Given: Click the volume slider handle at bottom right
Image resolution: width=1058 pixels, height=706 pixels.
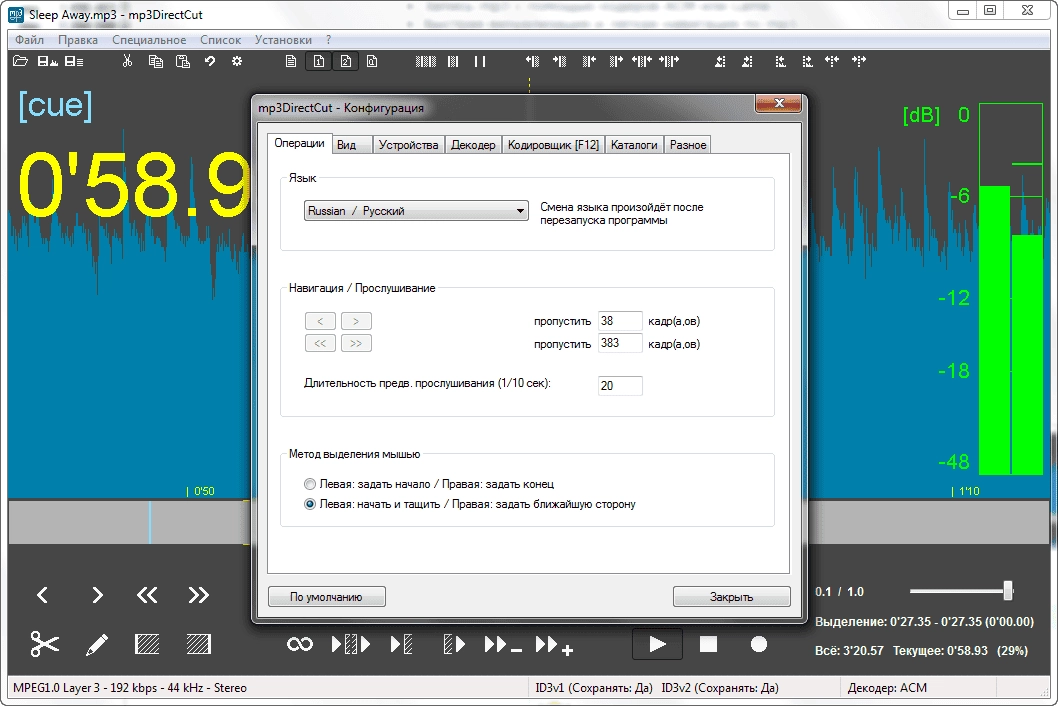Looking at the screenshot, I should tap(1008, 591).
